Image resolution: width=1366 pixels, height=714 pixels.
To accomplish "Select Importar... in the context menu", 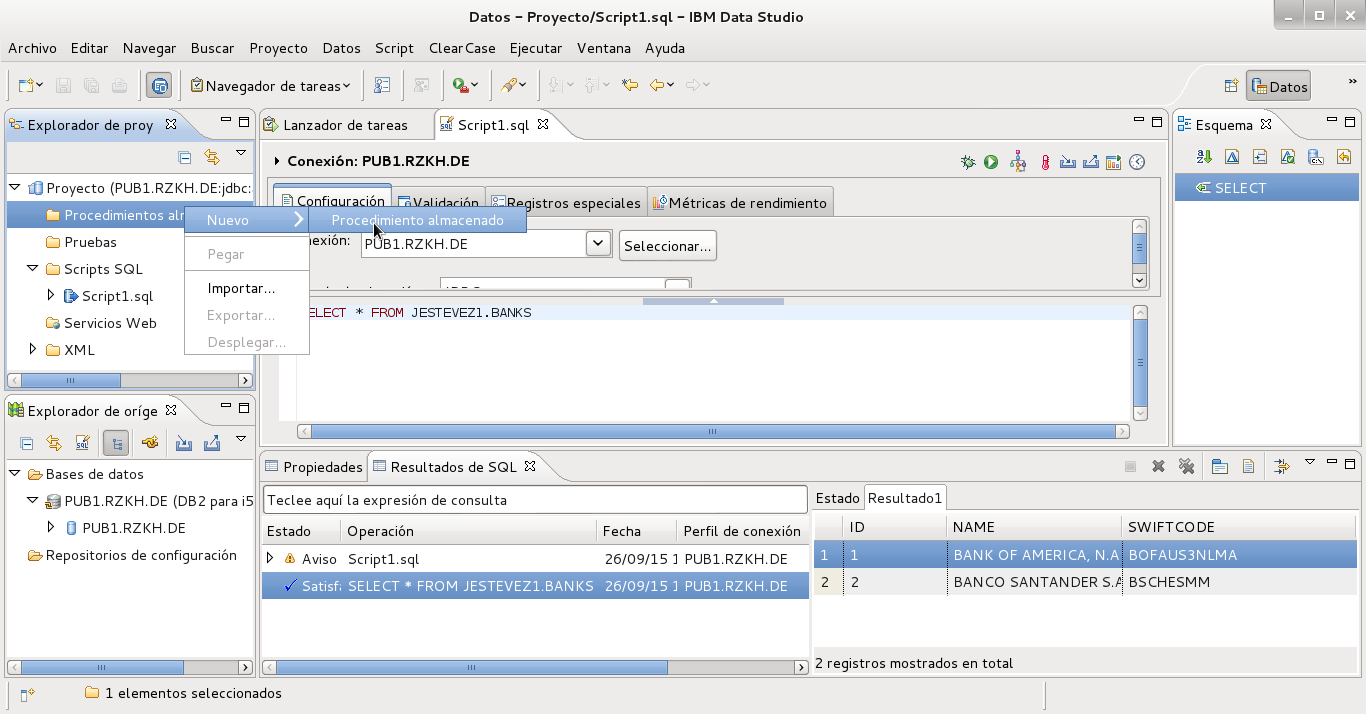I will (241, 288).
